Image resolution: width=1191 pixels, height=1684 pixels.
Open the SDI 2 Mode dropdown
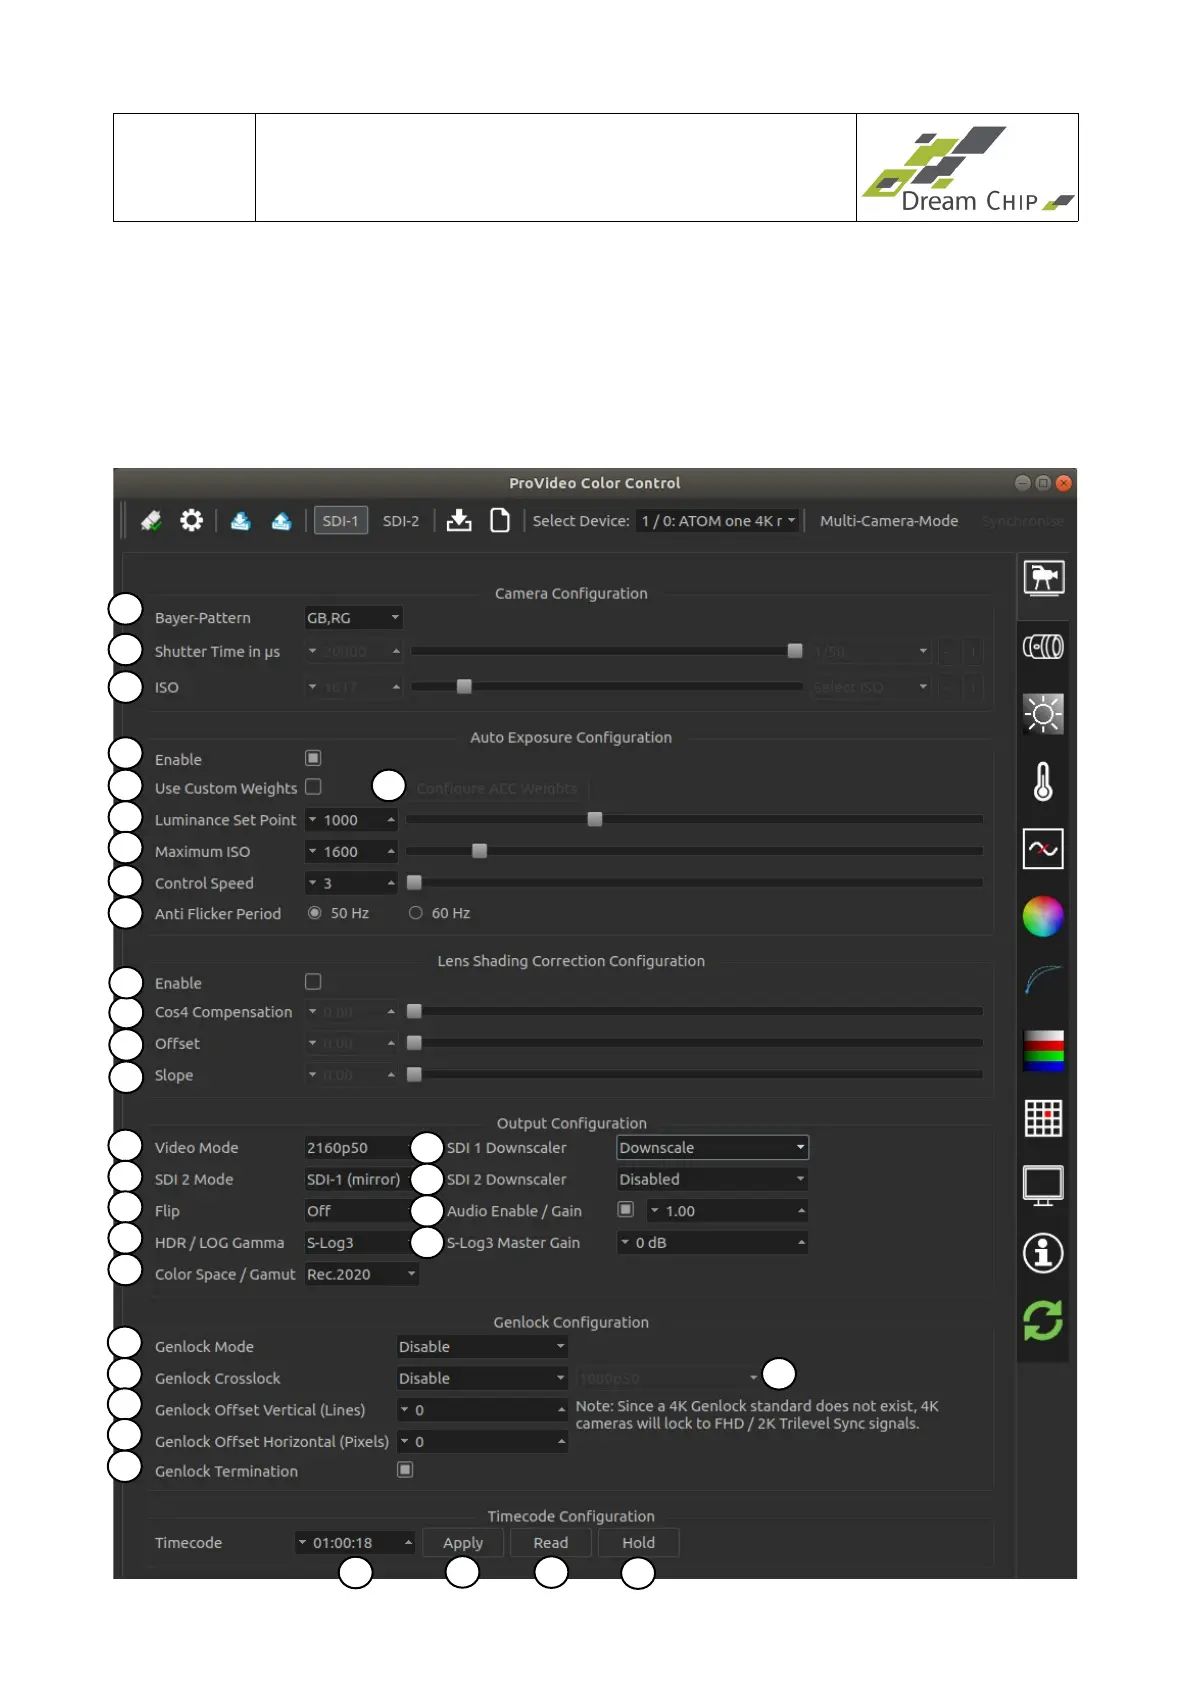click(361, 1180)
